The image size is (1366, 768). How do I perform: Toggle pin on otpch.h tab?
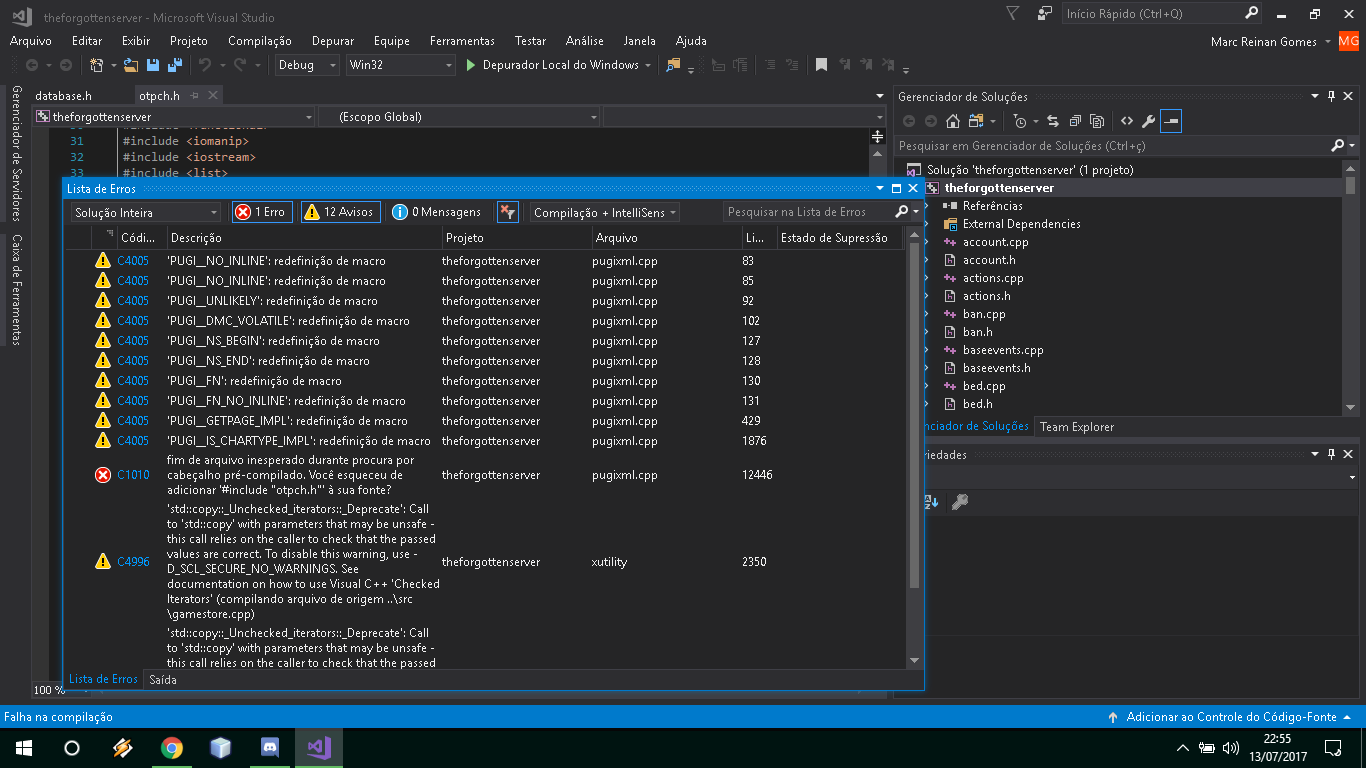coord(195,96)
